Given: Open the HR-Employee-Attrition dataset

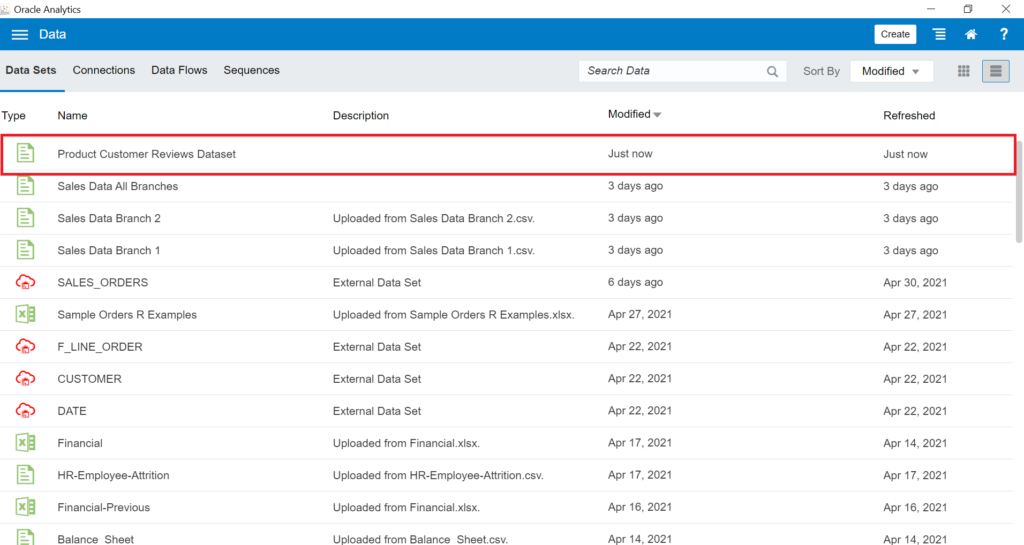Looking at the screenshot, I should 113,475.
